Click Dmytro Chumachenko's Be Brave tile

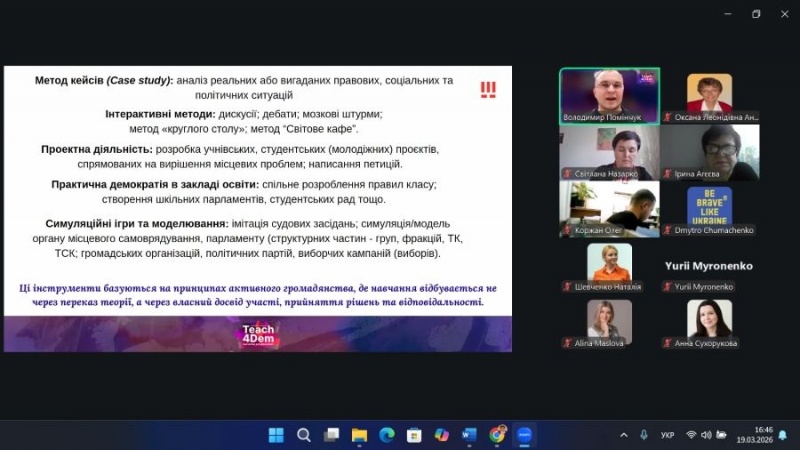(x=709, y=208)
